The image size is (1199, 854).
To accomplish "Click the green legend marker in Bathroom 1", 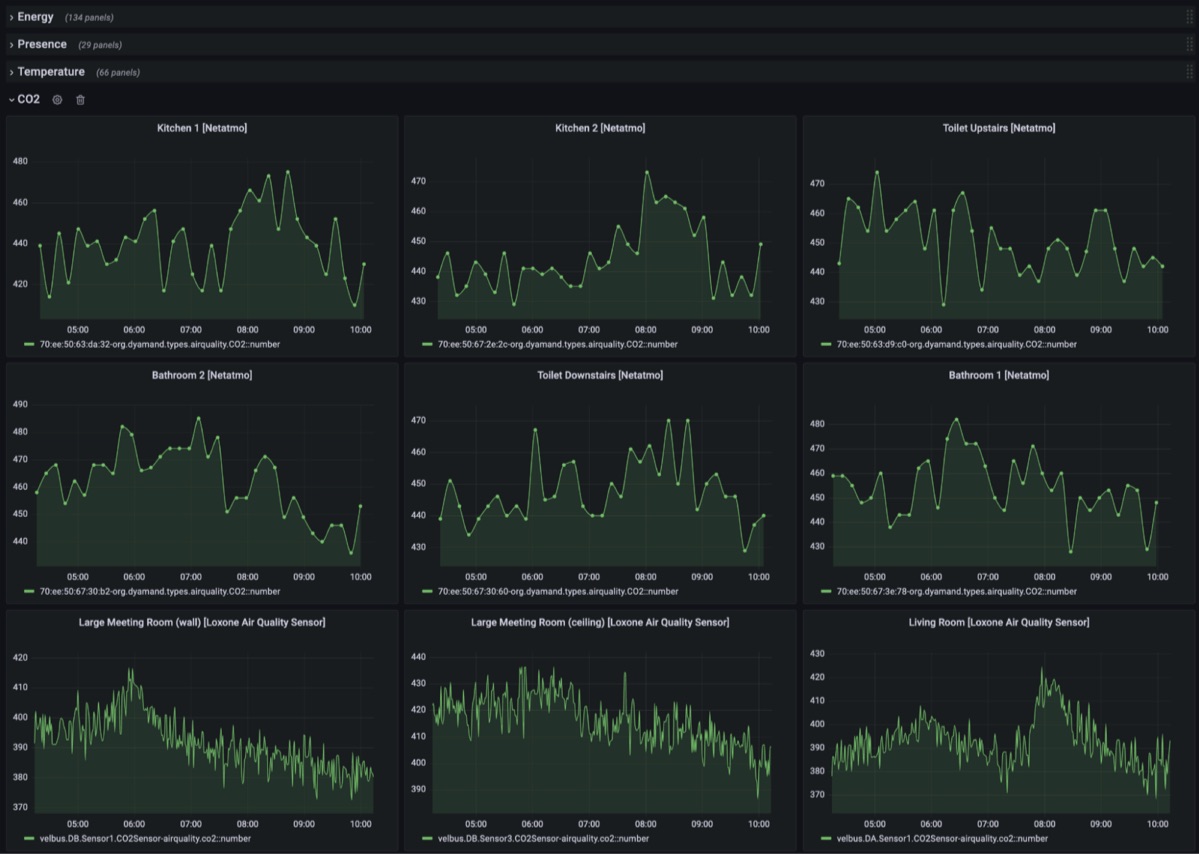I will [826, 592].
